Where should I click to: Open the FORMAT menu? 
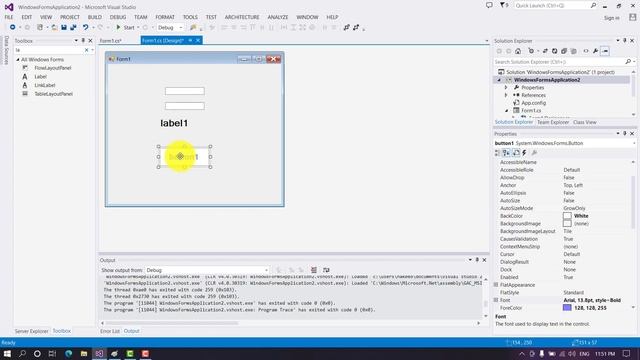(165, 17)
